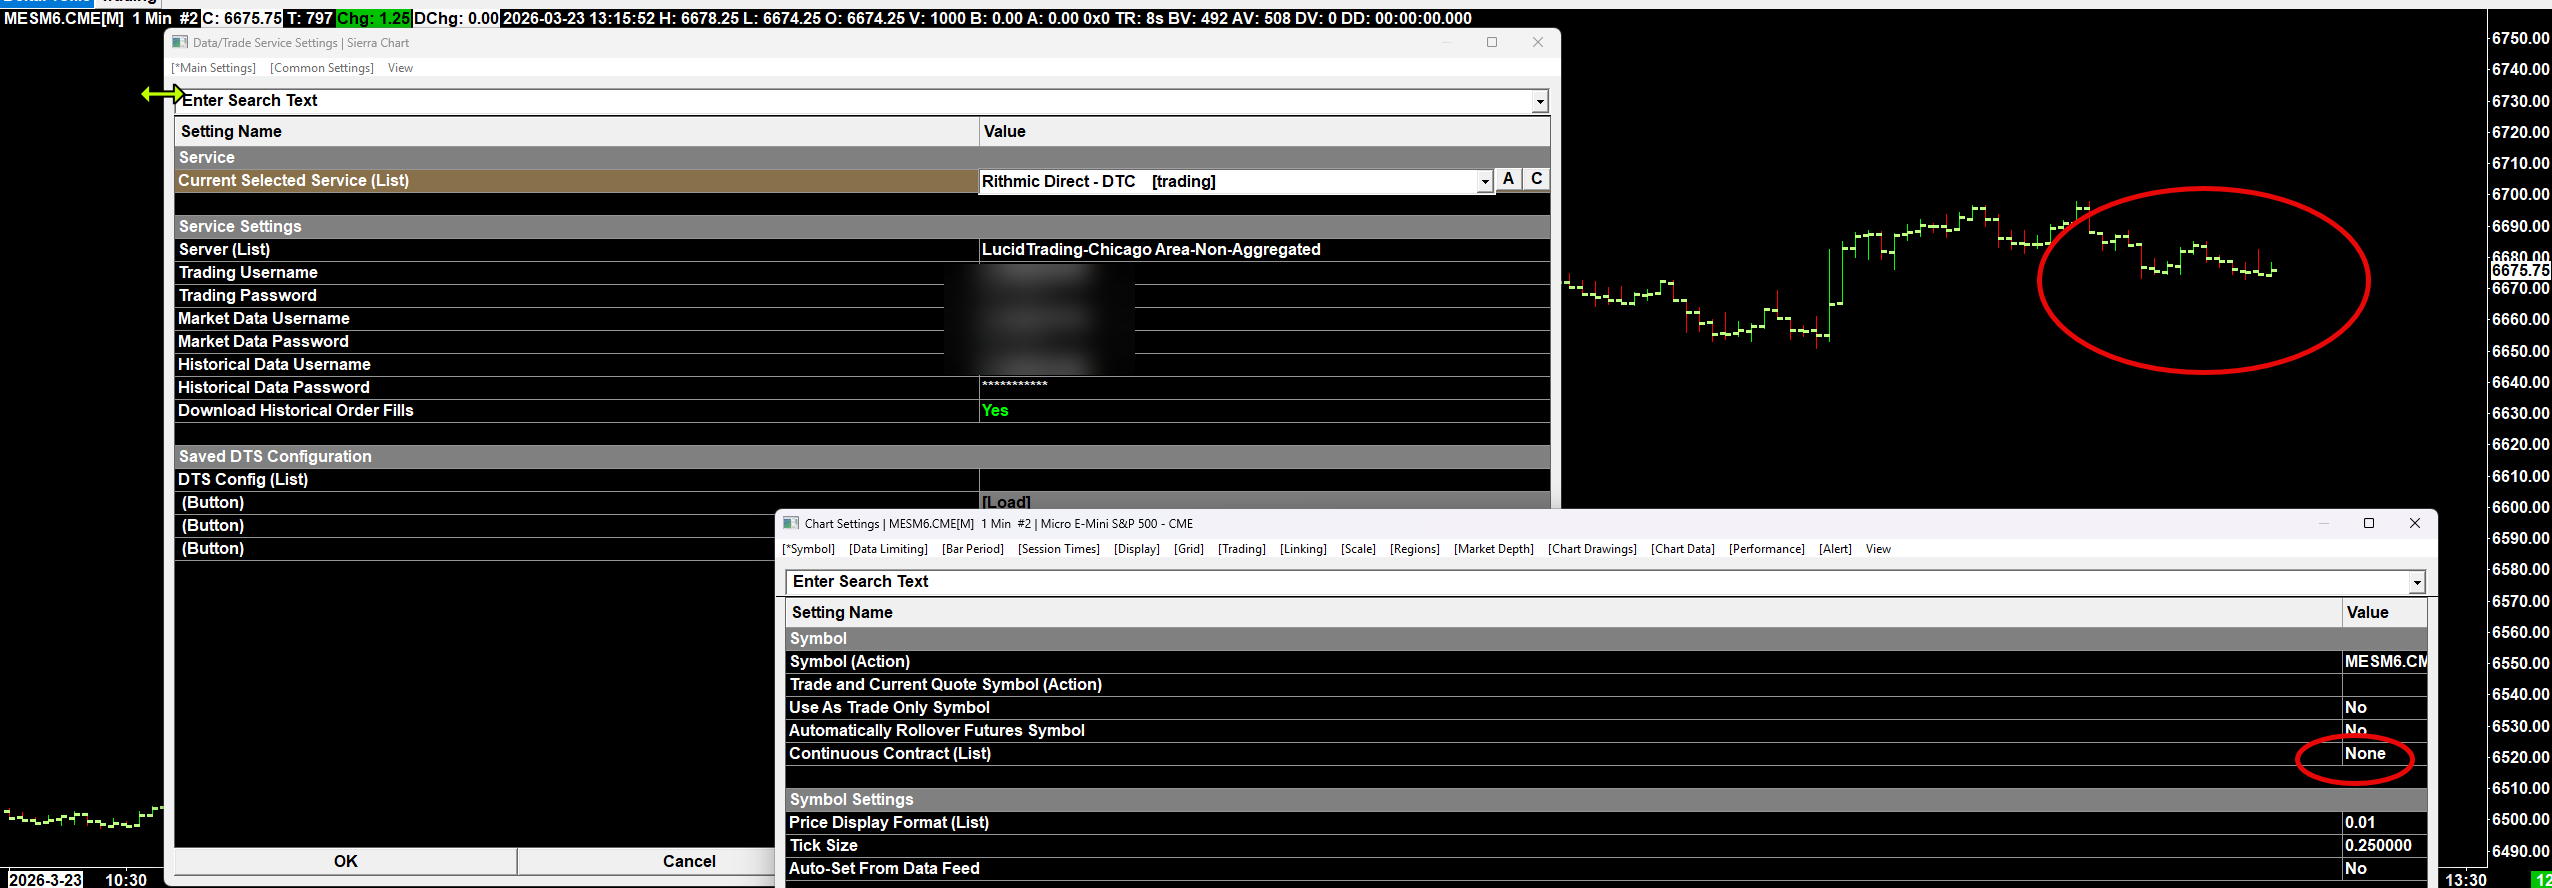Click the Historical Data Password masked value
Image resolution: width=2552 pixels, height=888 pixels.
(1014, 386)
